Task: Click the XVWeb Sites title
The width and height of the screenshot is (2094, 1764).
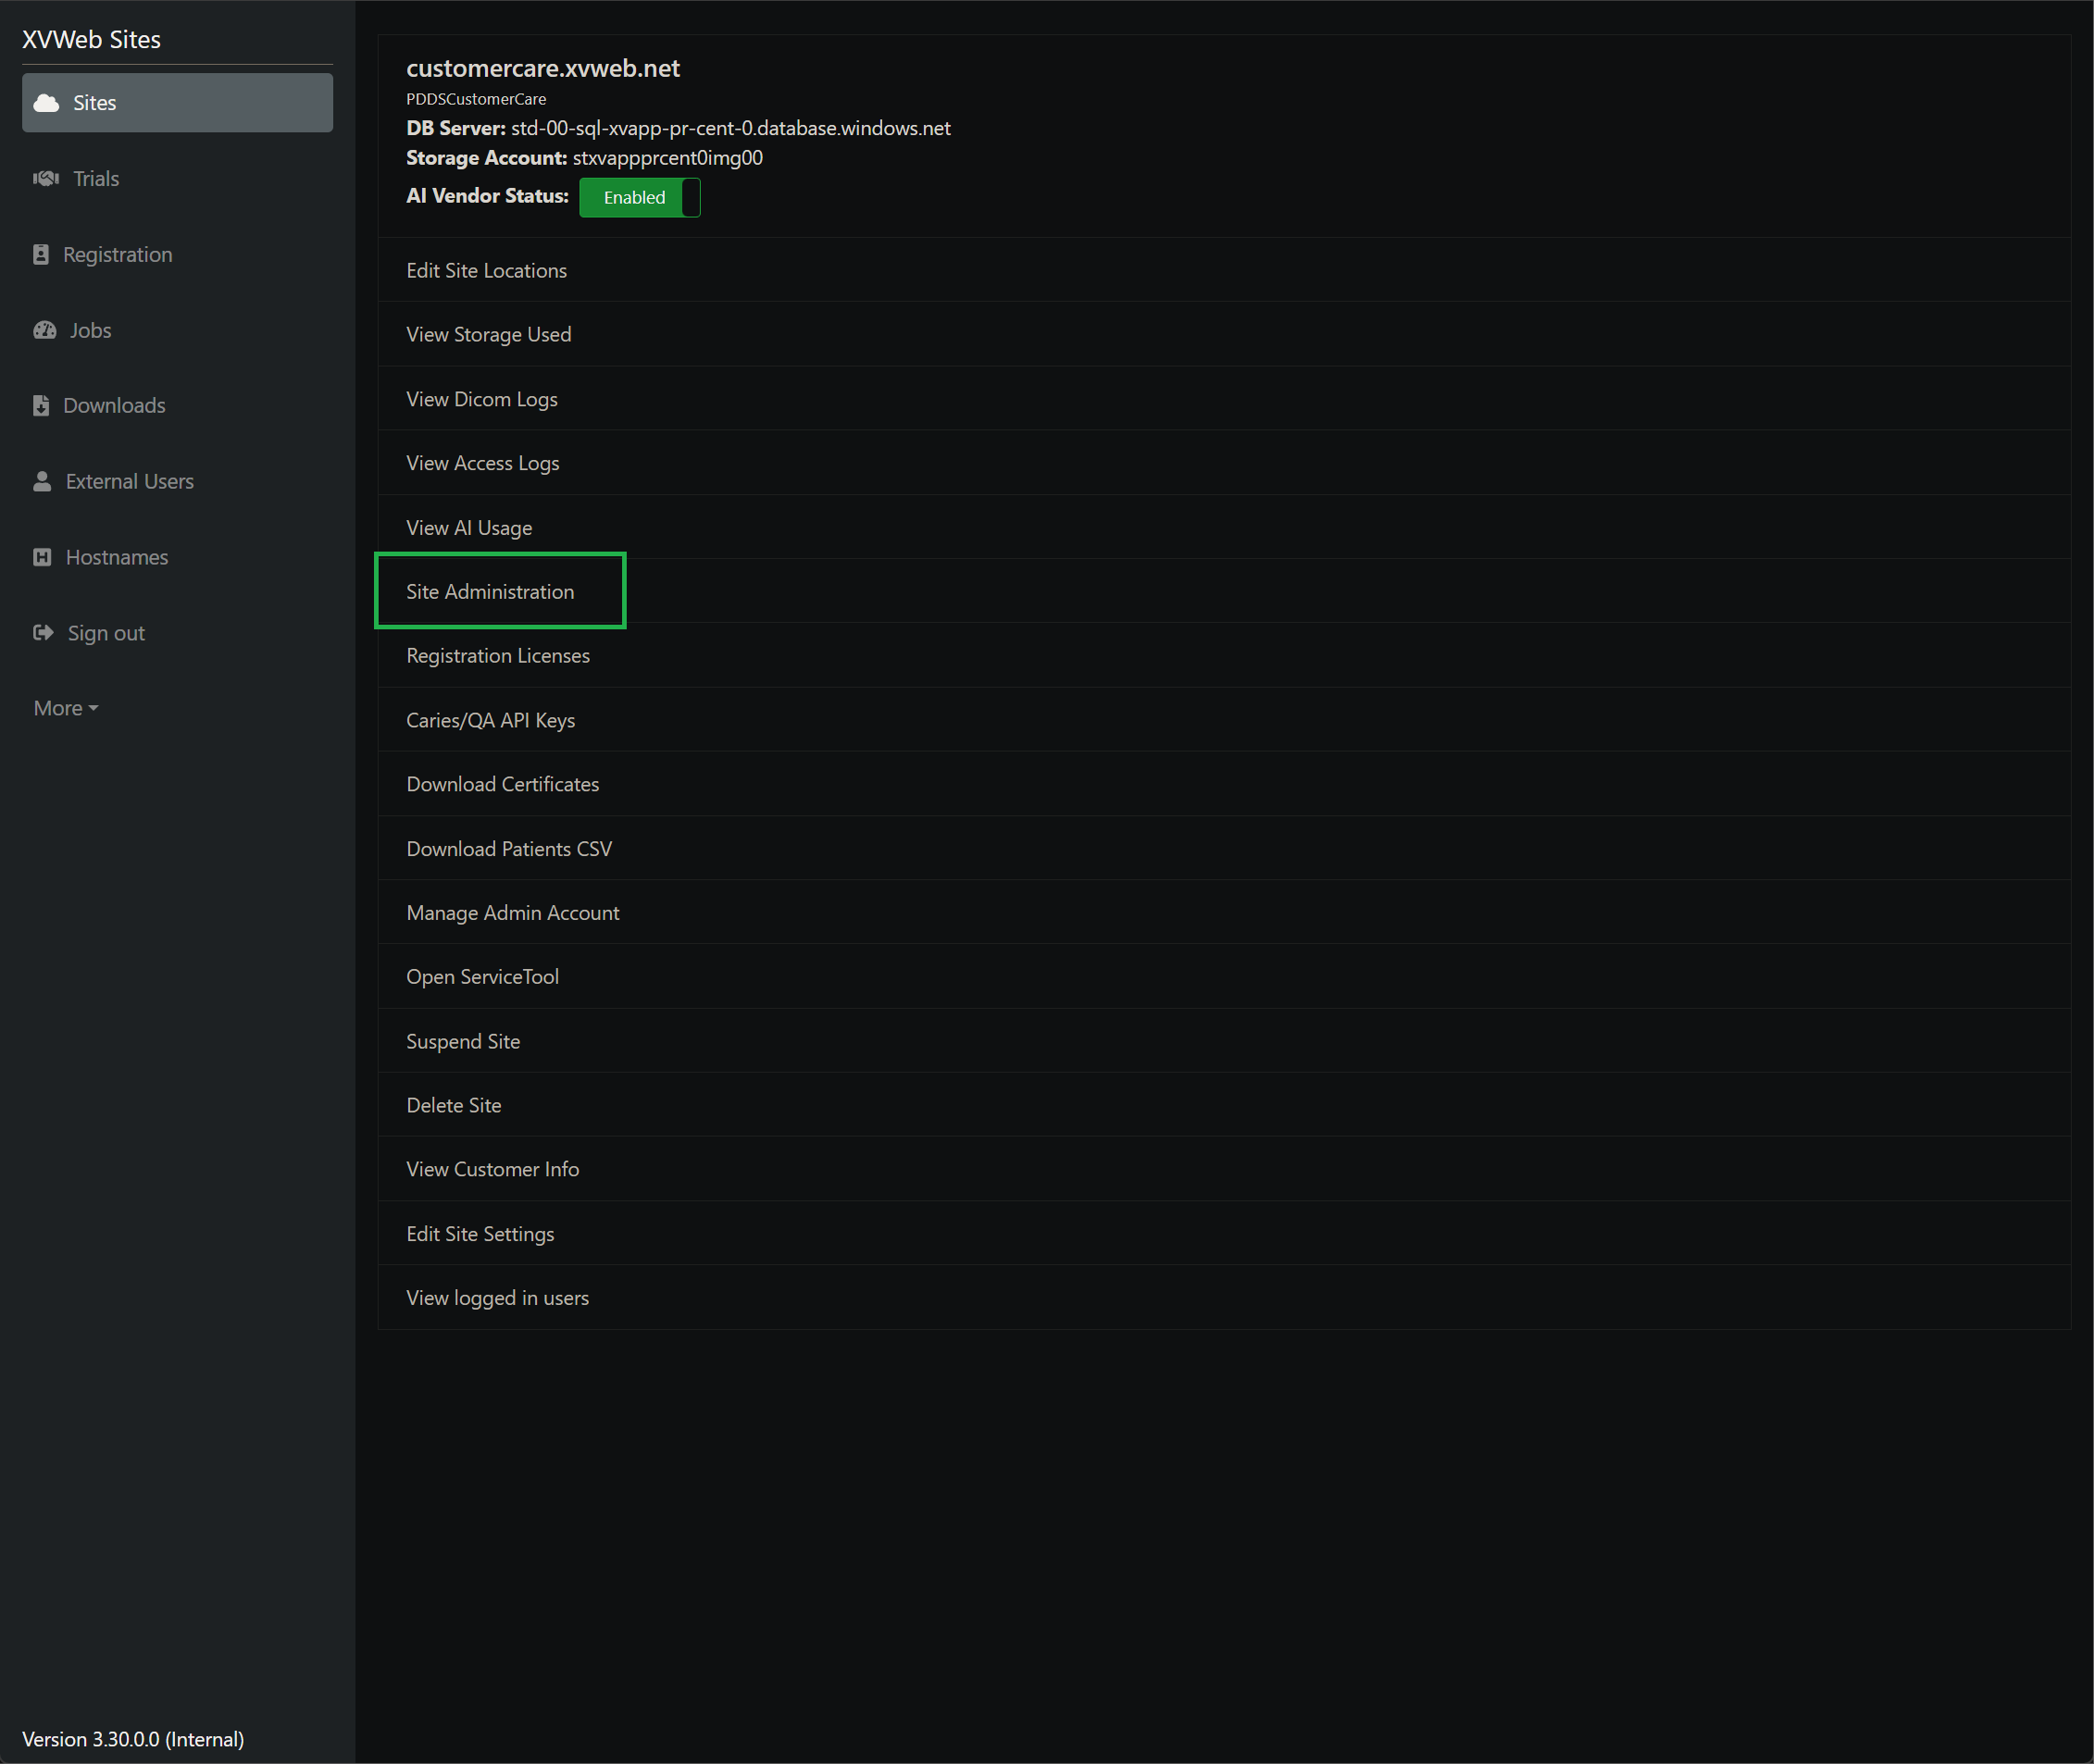Action: (91, 39)
